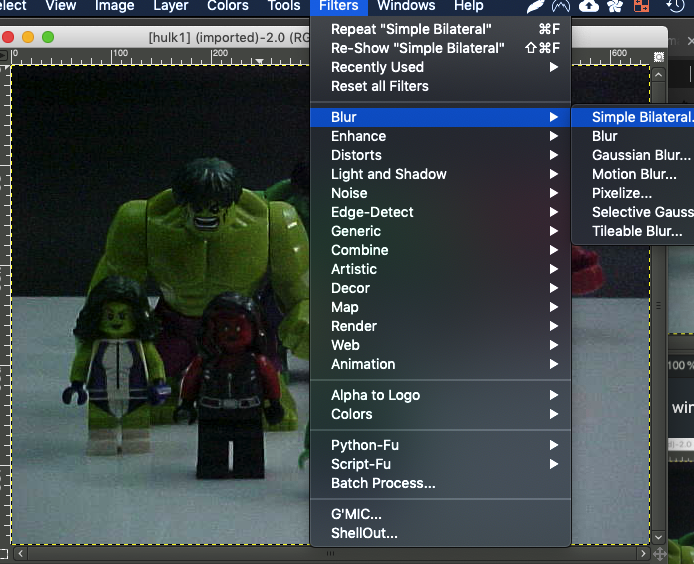Open the Colors menu in menu bar
The width and height of the screenshot is (694, 564).
pyautogui.click(x=227, y=6)
